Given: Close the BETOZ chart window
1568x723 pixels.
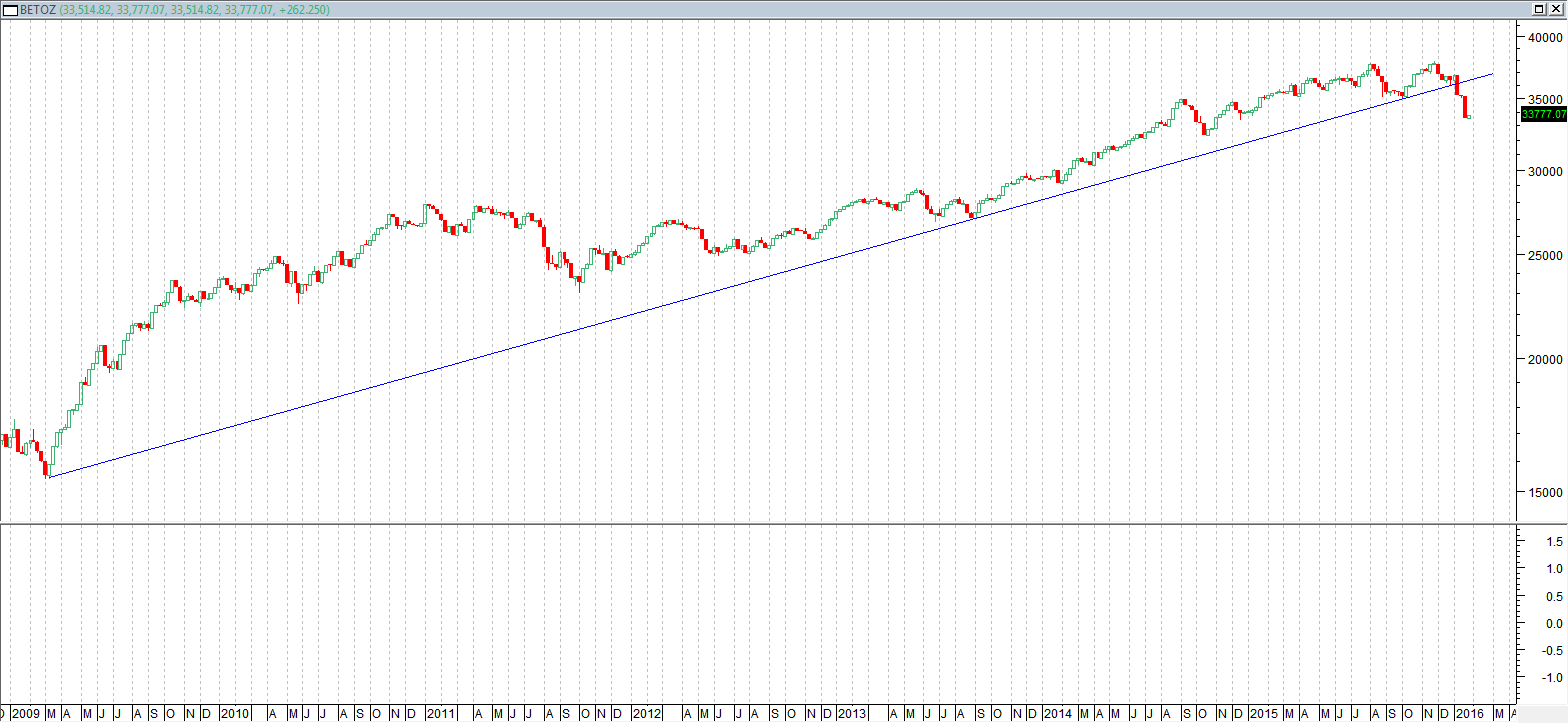Looking at the screenshot, I should coord(1556,9).
